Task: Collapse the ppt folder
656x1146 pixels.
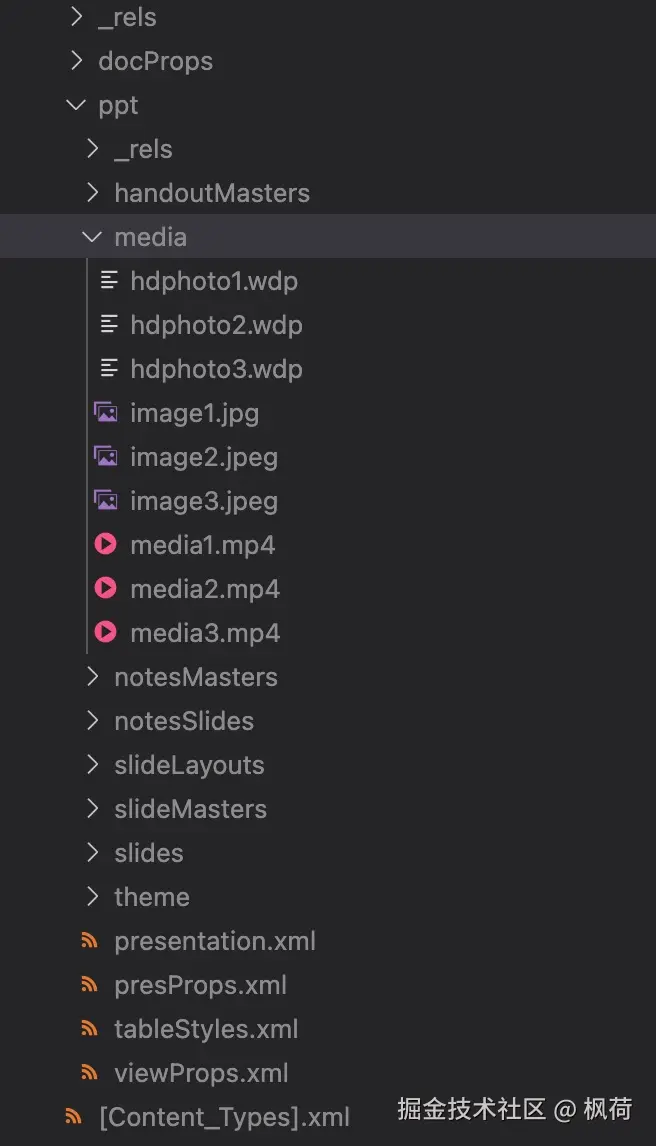Action: [76, 105]
